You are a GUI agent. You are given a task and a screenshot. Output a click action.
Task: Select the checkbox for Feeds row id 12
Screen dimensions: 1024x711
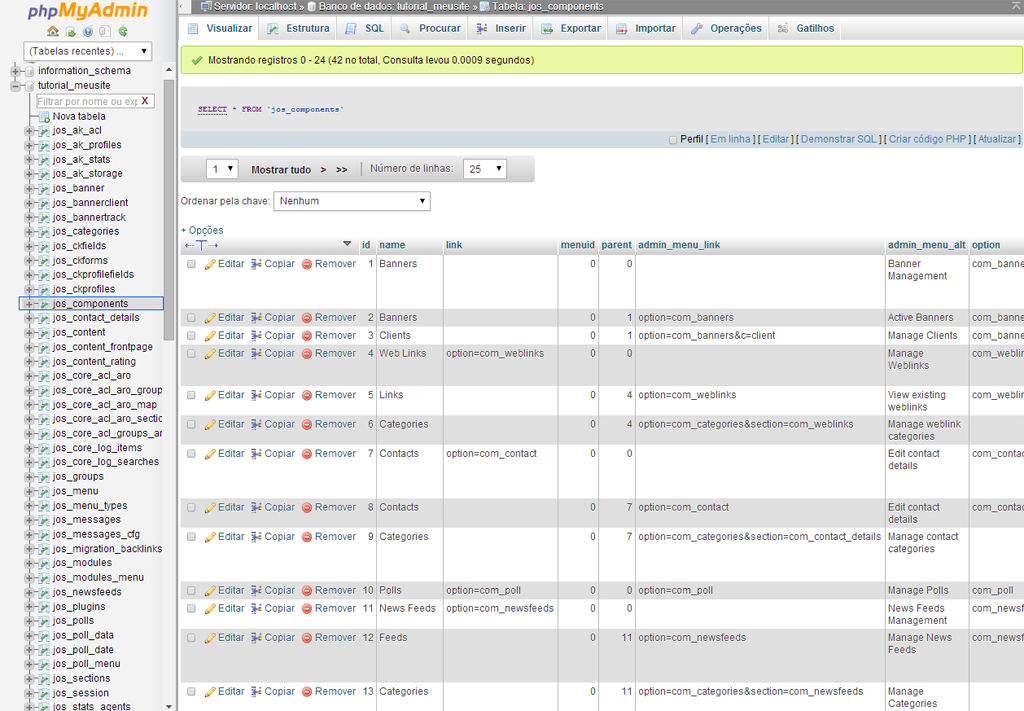(191, 638)
